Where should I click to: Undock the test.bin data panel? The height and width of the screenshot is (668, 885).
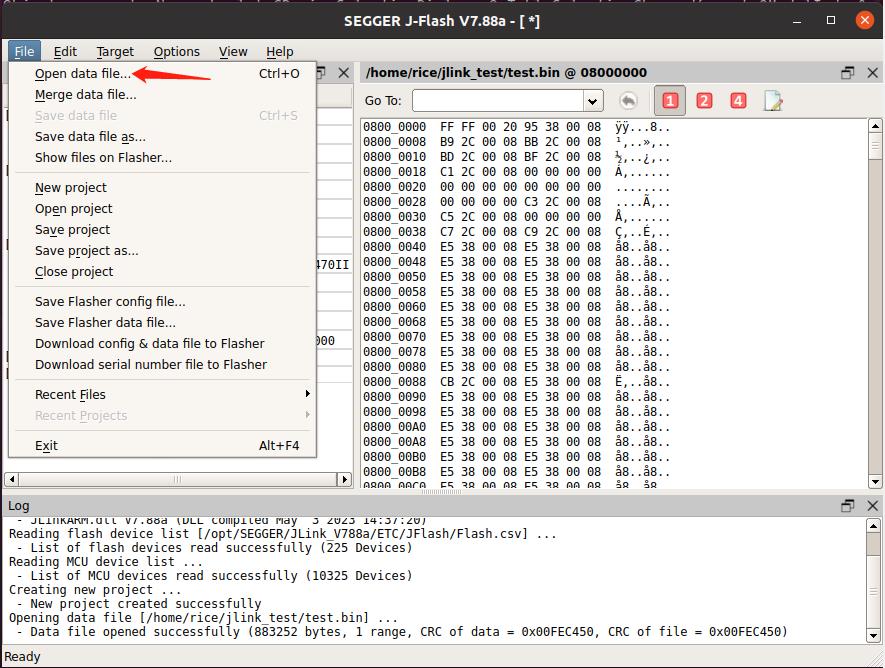coord(847,73)
